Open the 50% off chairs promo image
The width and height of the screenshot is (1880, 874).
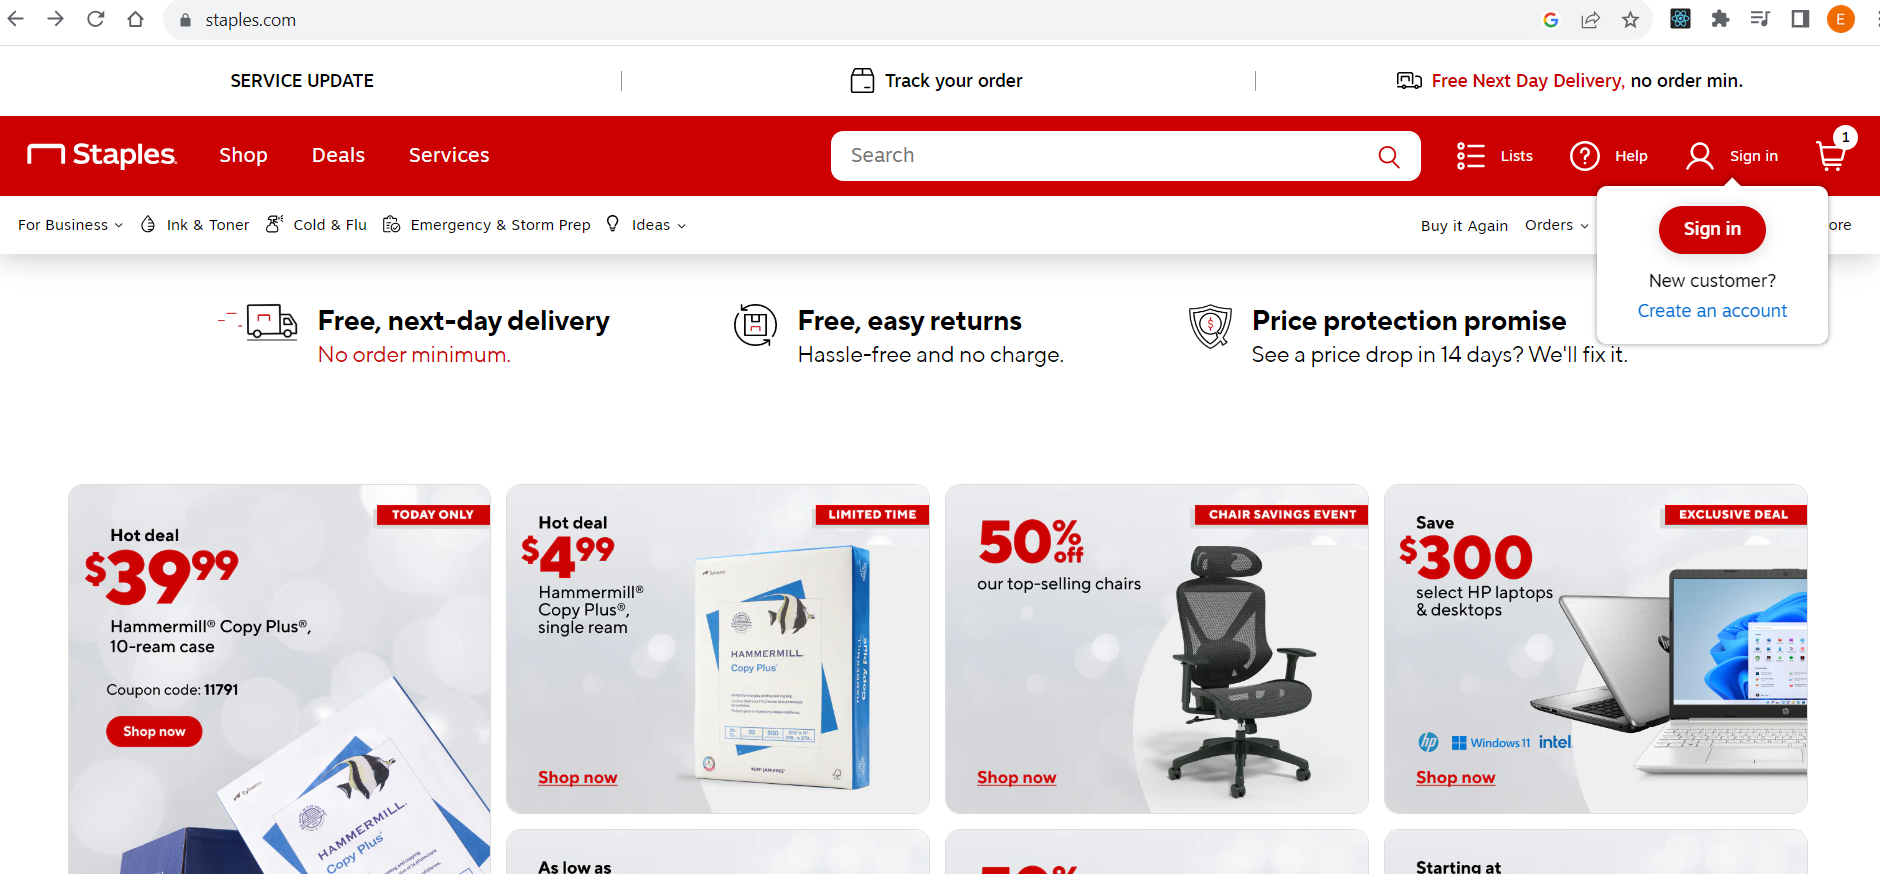click(1157, 649)
